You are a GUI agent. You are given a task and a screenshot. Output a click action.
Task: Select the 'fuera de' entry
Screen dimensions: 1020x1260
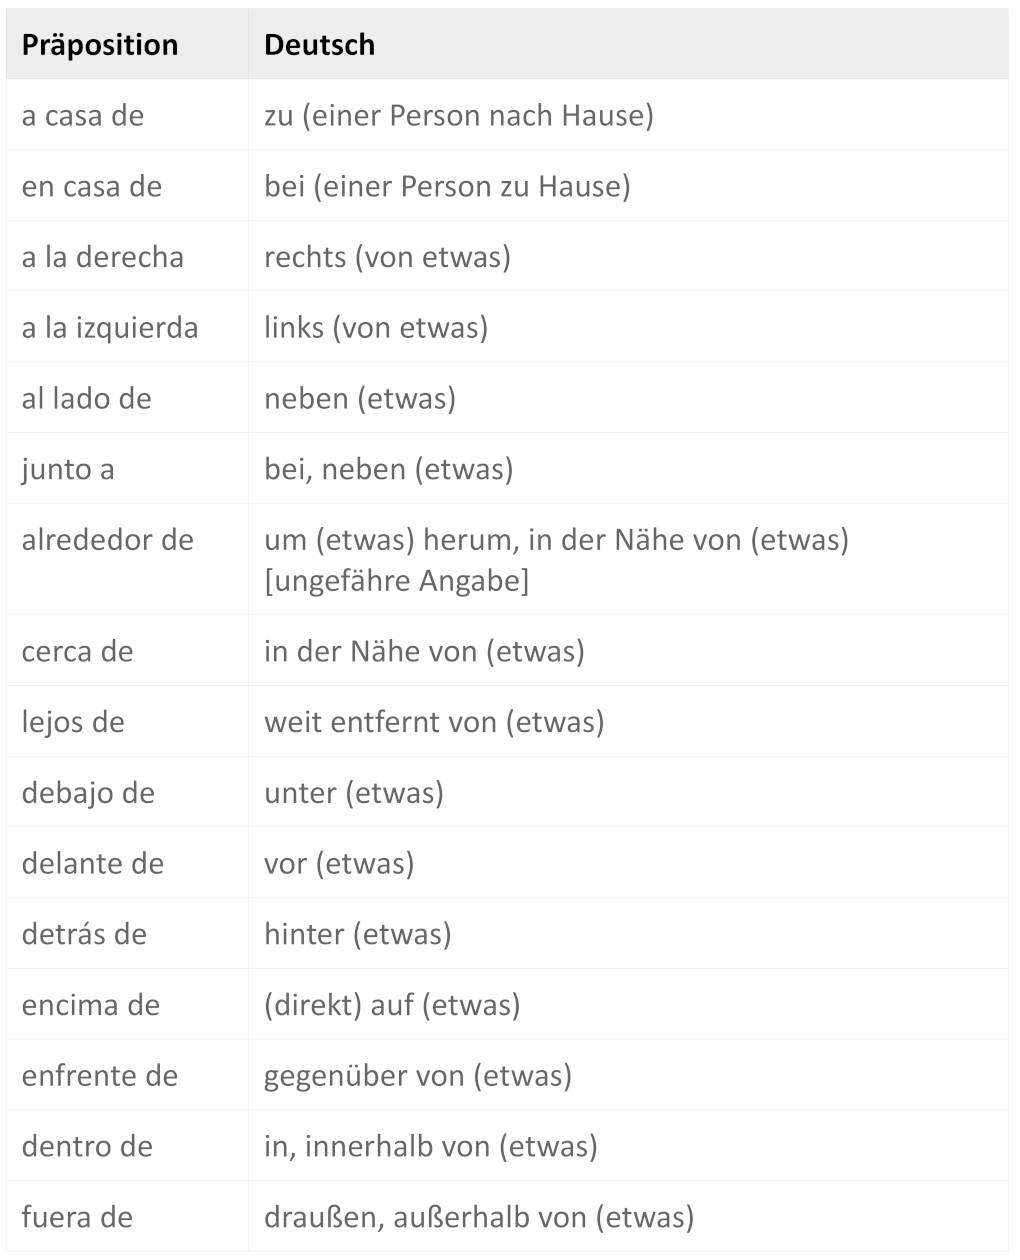click(77, 1218)
